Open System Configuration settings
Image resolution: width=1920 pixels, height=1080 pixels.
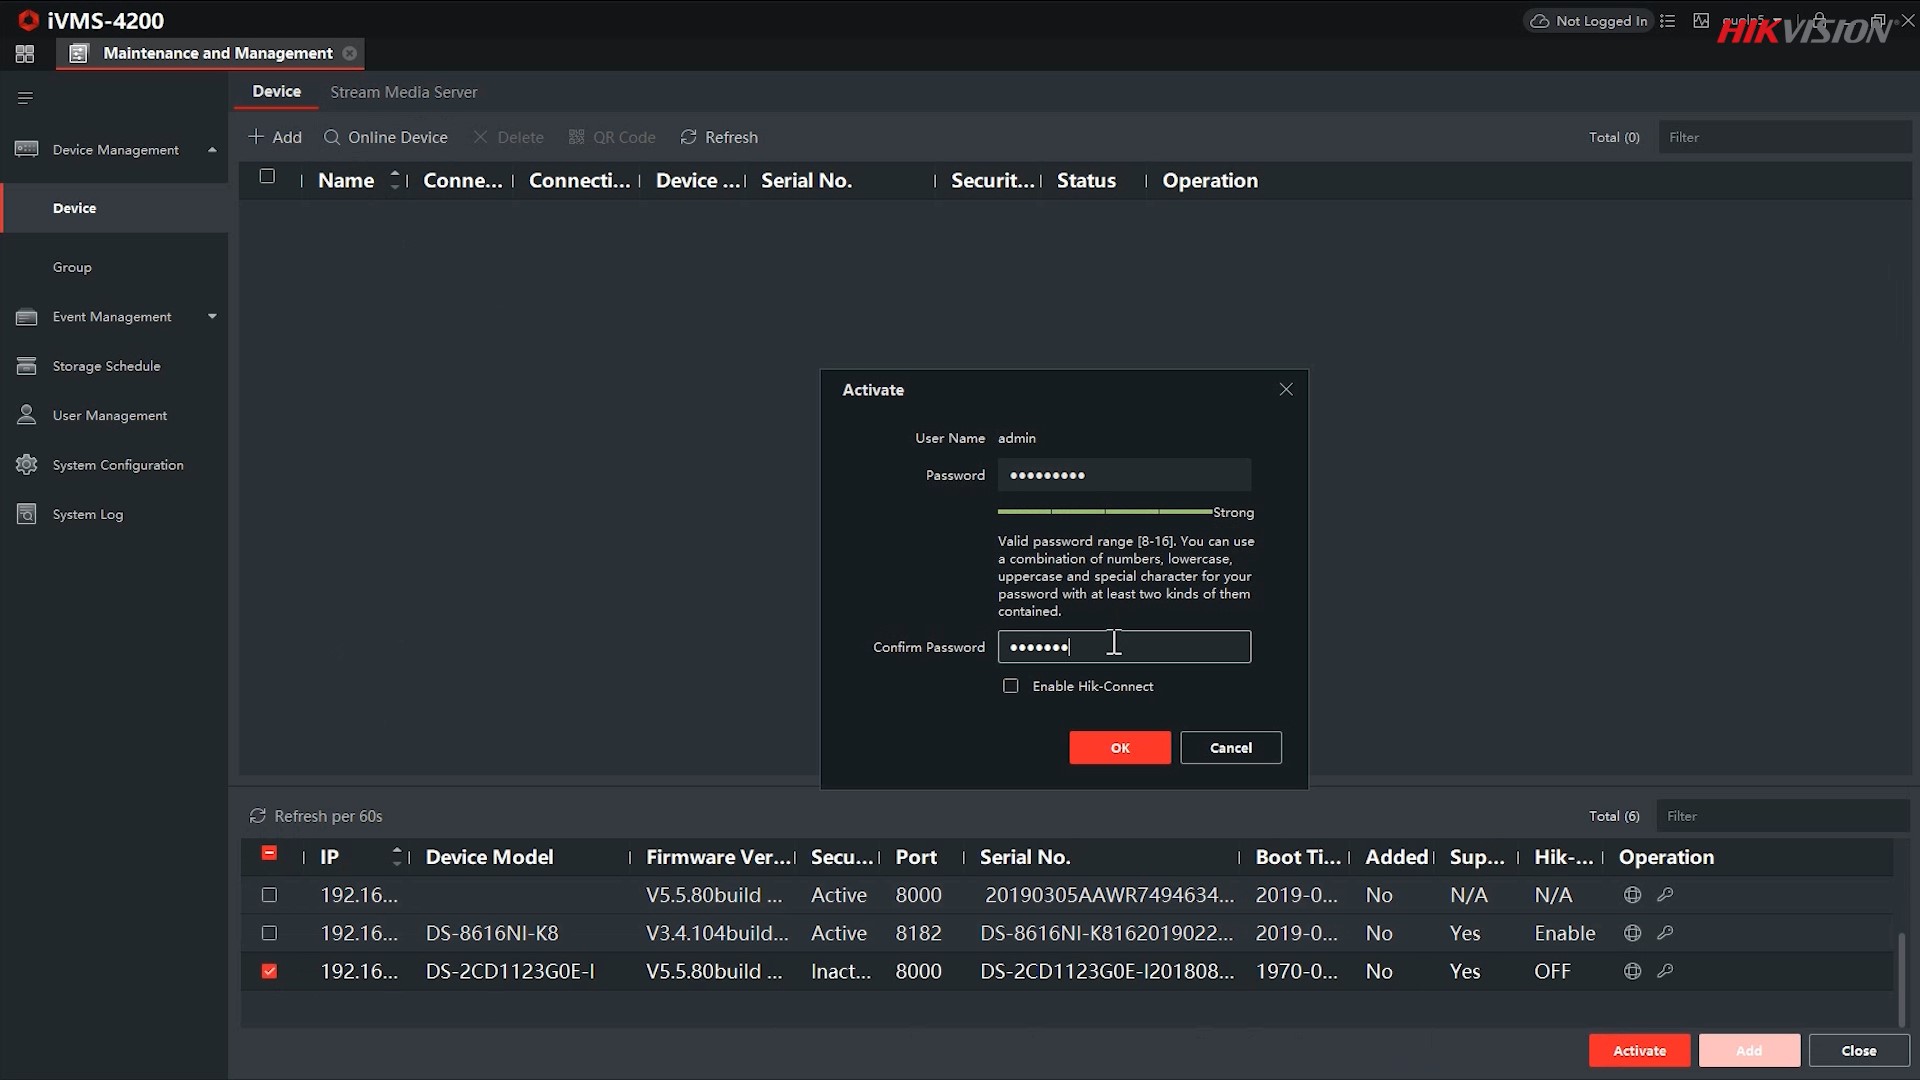[118, 464]
